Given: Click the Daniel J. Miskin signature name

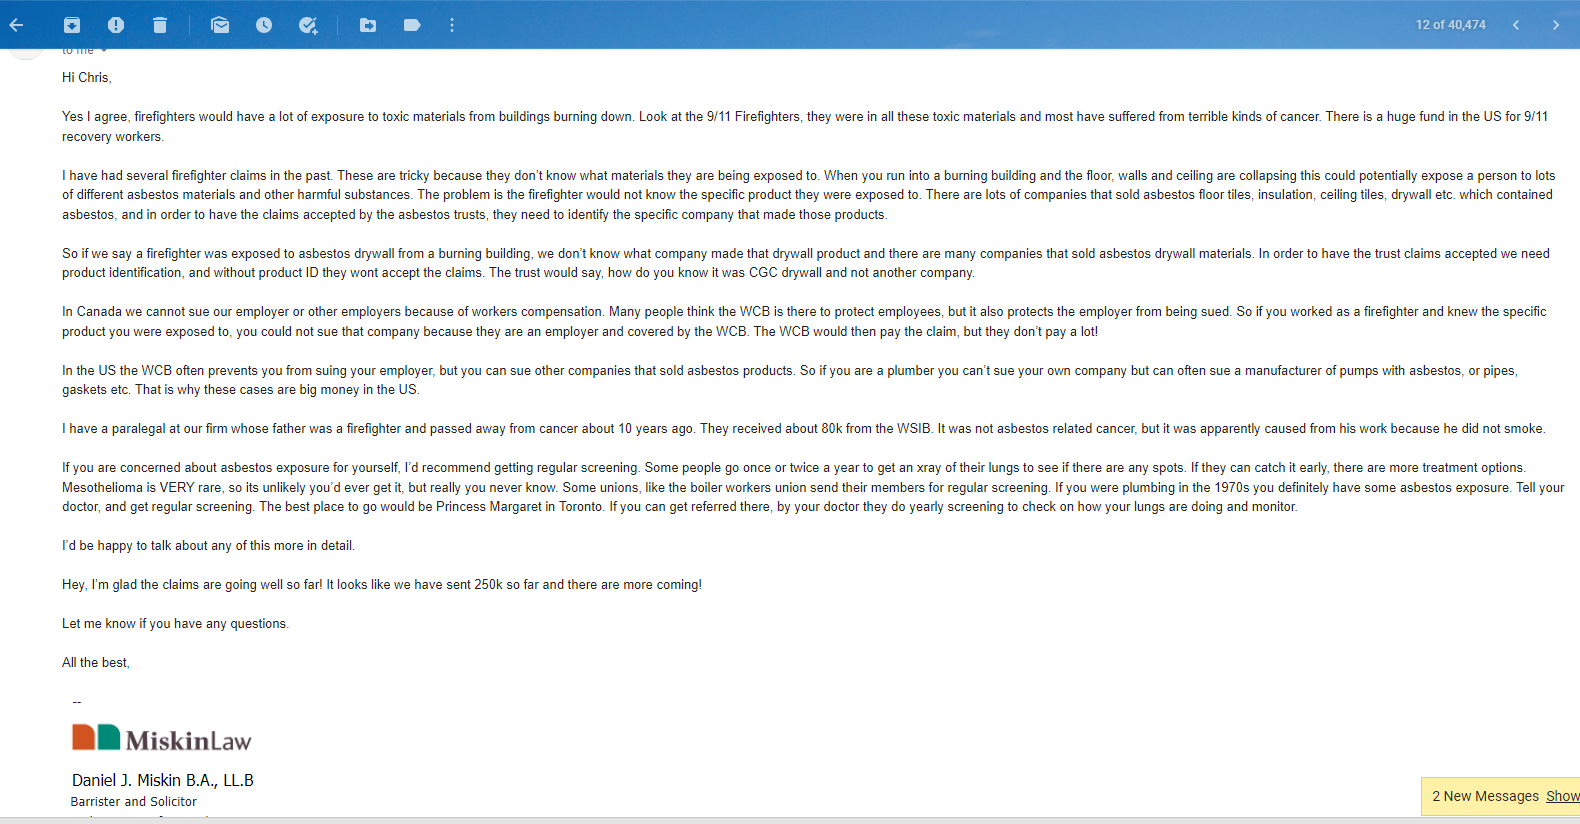Looking at the screenshot, I should 162,780.
